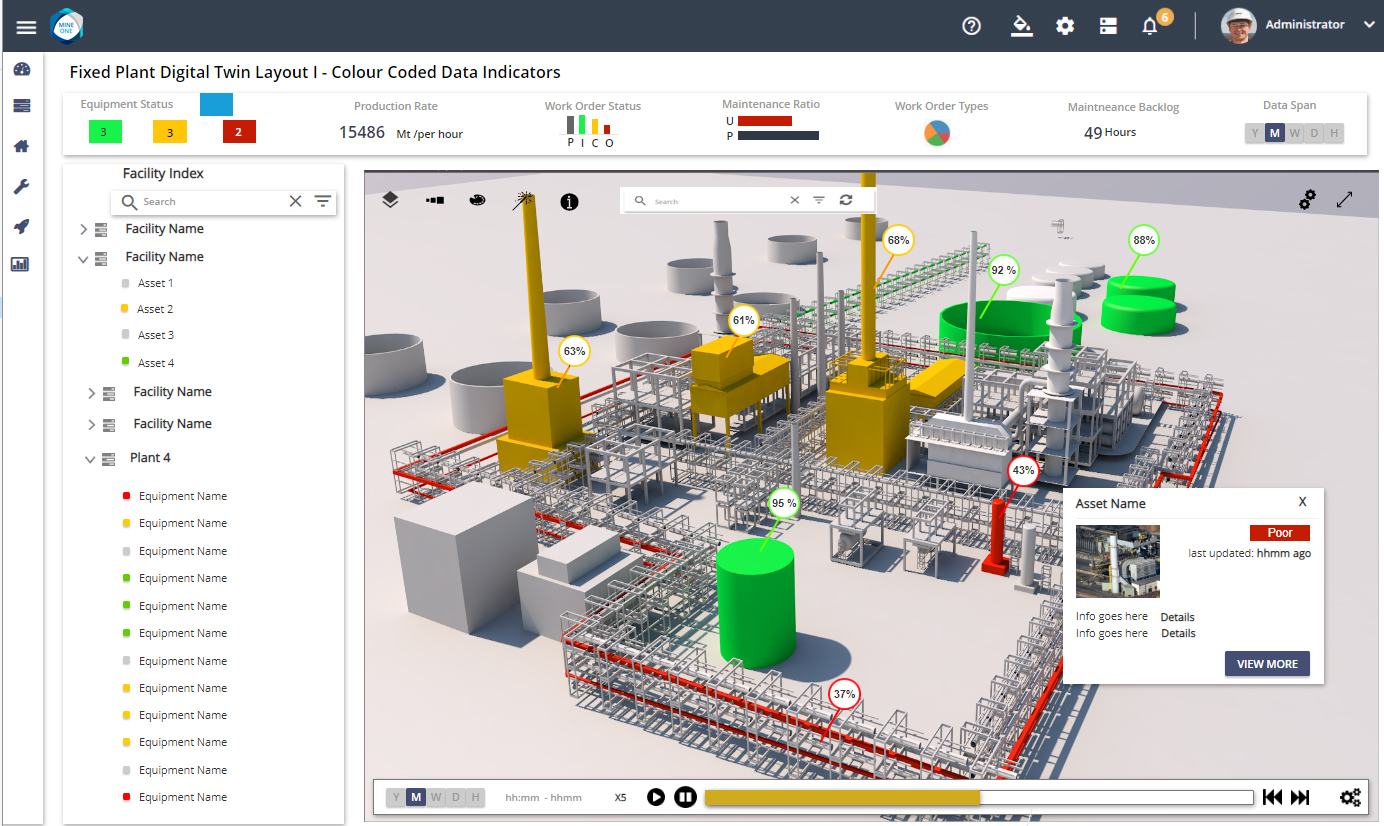Click the magic wand effects icon
This screenshot has width=1384, height=826.
tap(523, 199)
